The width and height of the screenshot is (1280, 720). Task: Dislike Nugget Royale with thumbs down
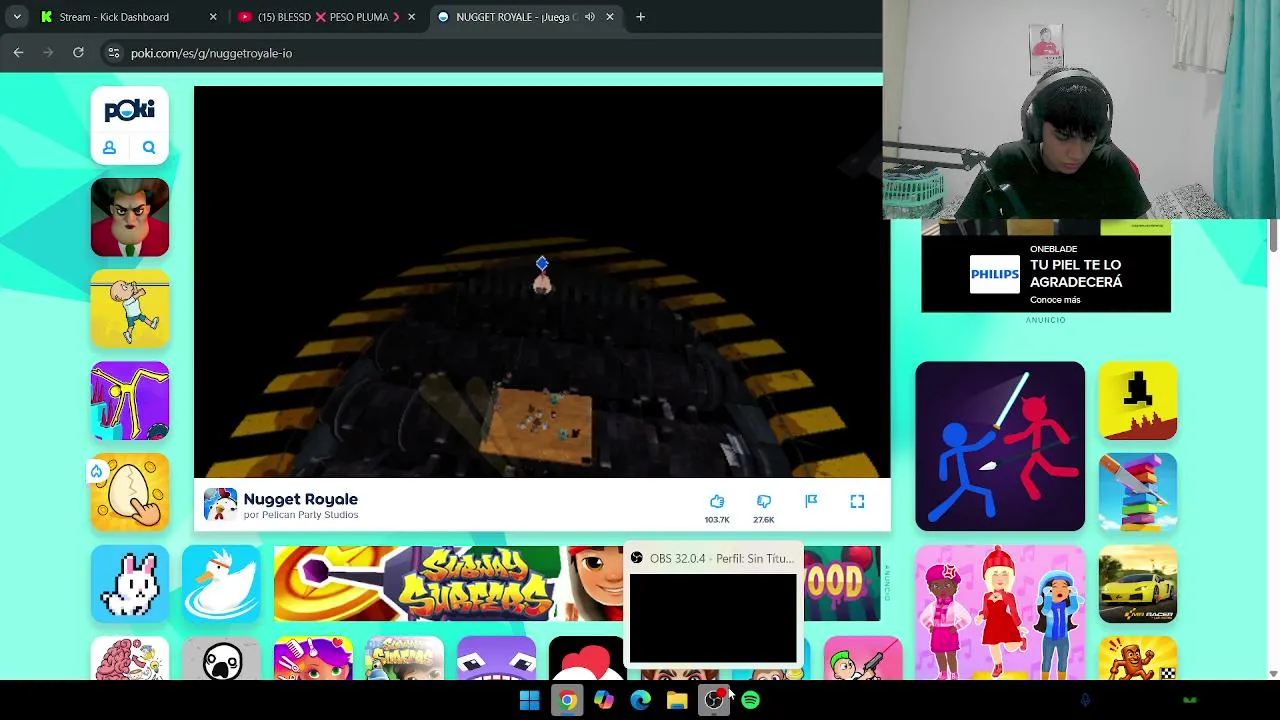pos(764,501)
